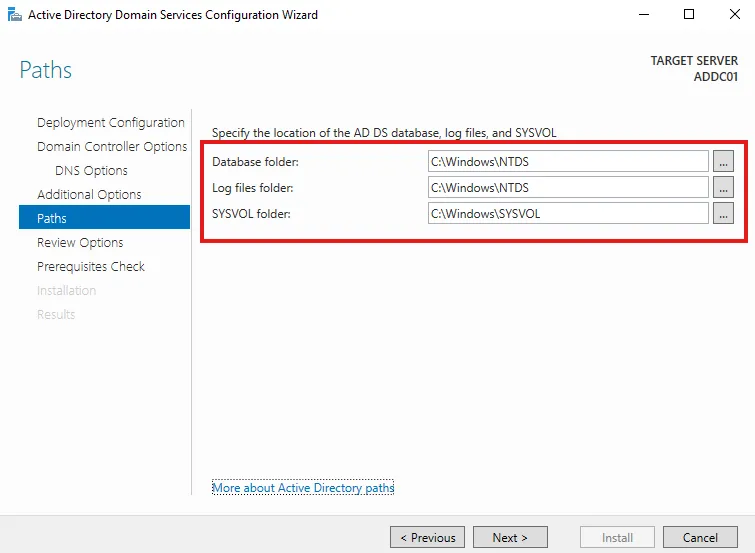
Task: Open the SYSVOL folder browse dialog
Action: coord(724,213)
